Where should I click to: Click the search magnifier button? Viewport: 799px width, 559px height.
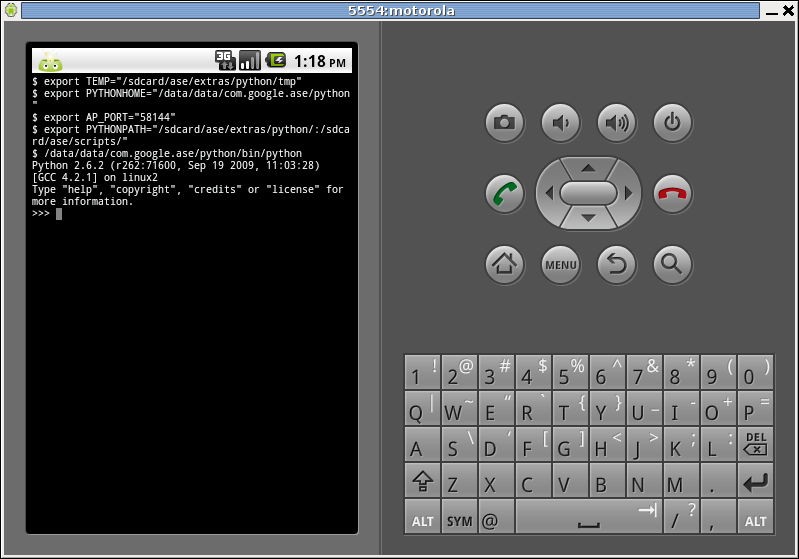[x=673, y=264]
